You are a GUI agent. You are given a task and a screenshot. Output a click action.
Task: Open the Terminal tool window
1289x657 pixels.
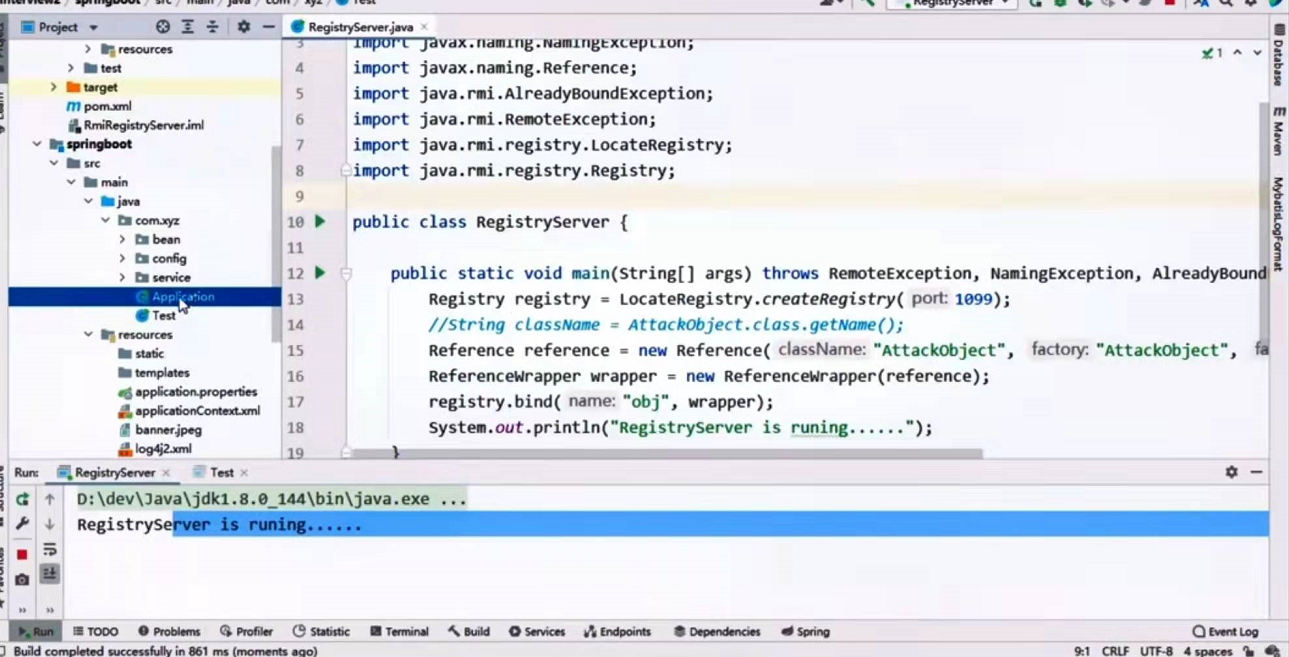click(x=399, y=631)
